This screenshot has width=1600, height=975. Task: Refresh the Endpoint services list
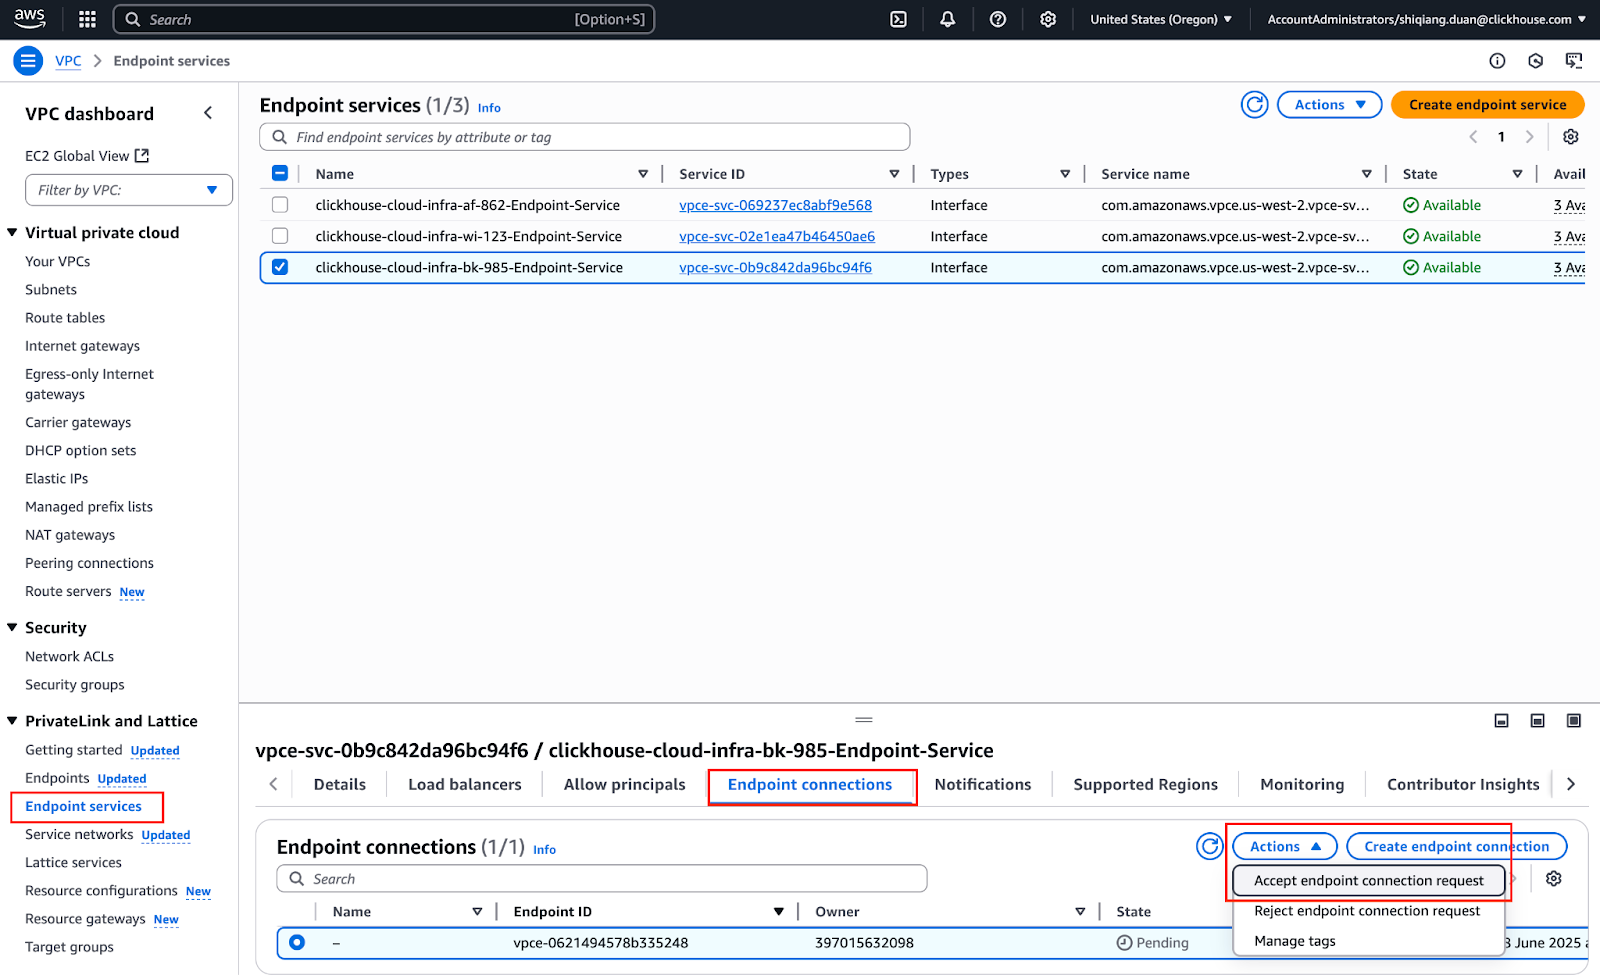[x=1254, y=104]
